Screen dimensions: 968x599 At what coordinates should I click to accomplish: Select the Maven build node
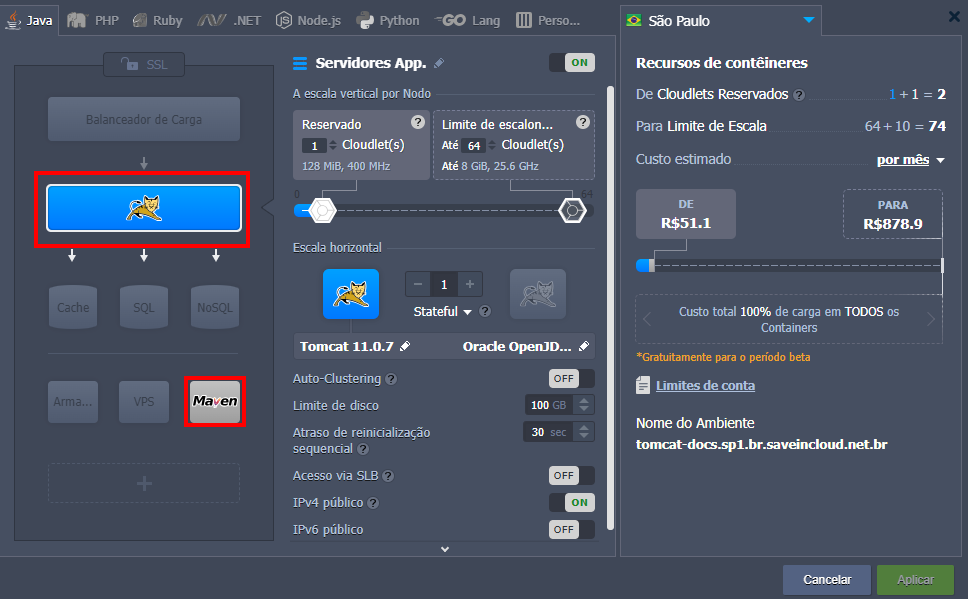215,401
